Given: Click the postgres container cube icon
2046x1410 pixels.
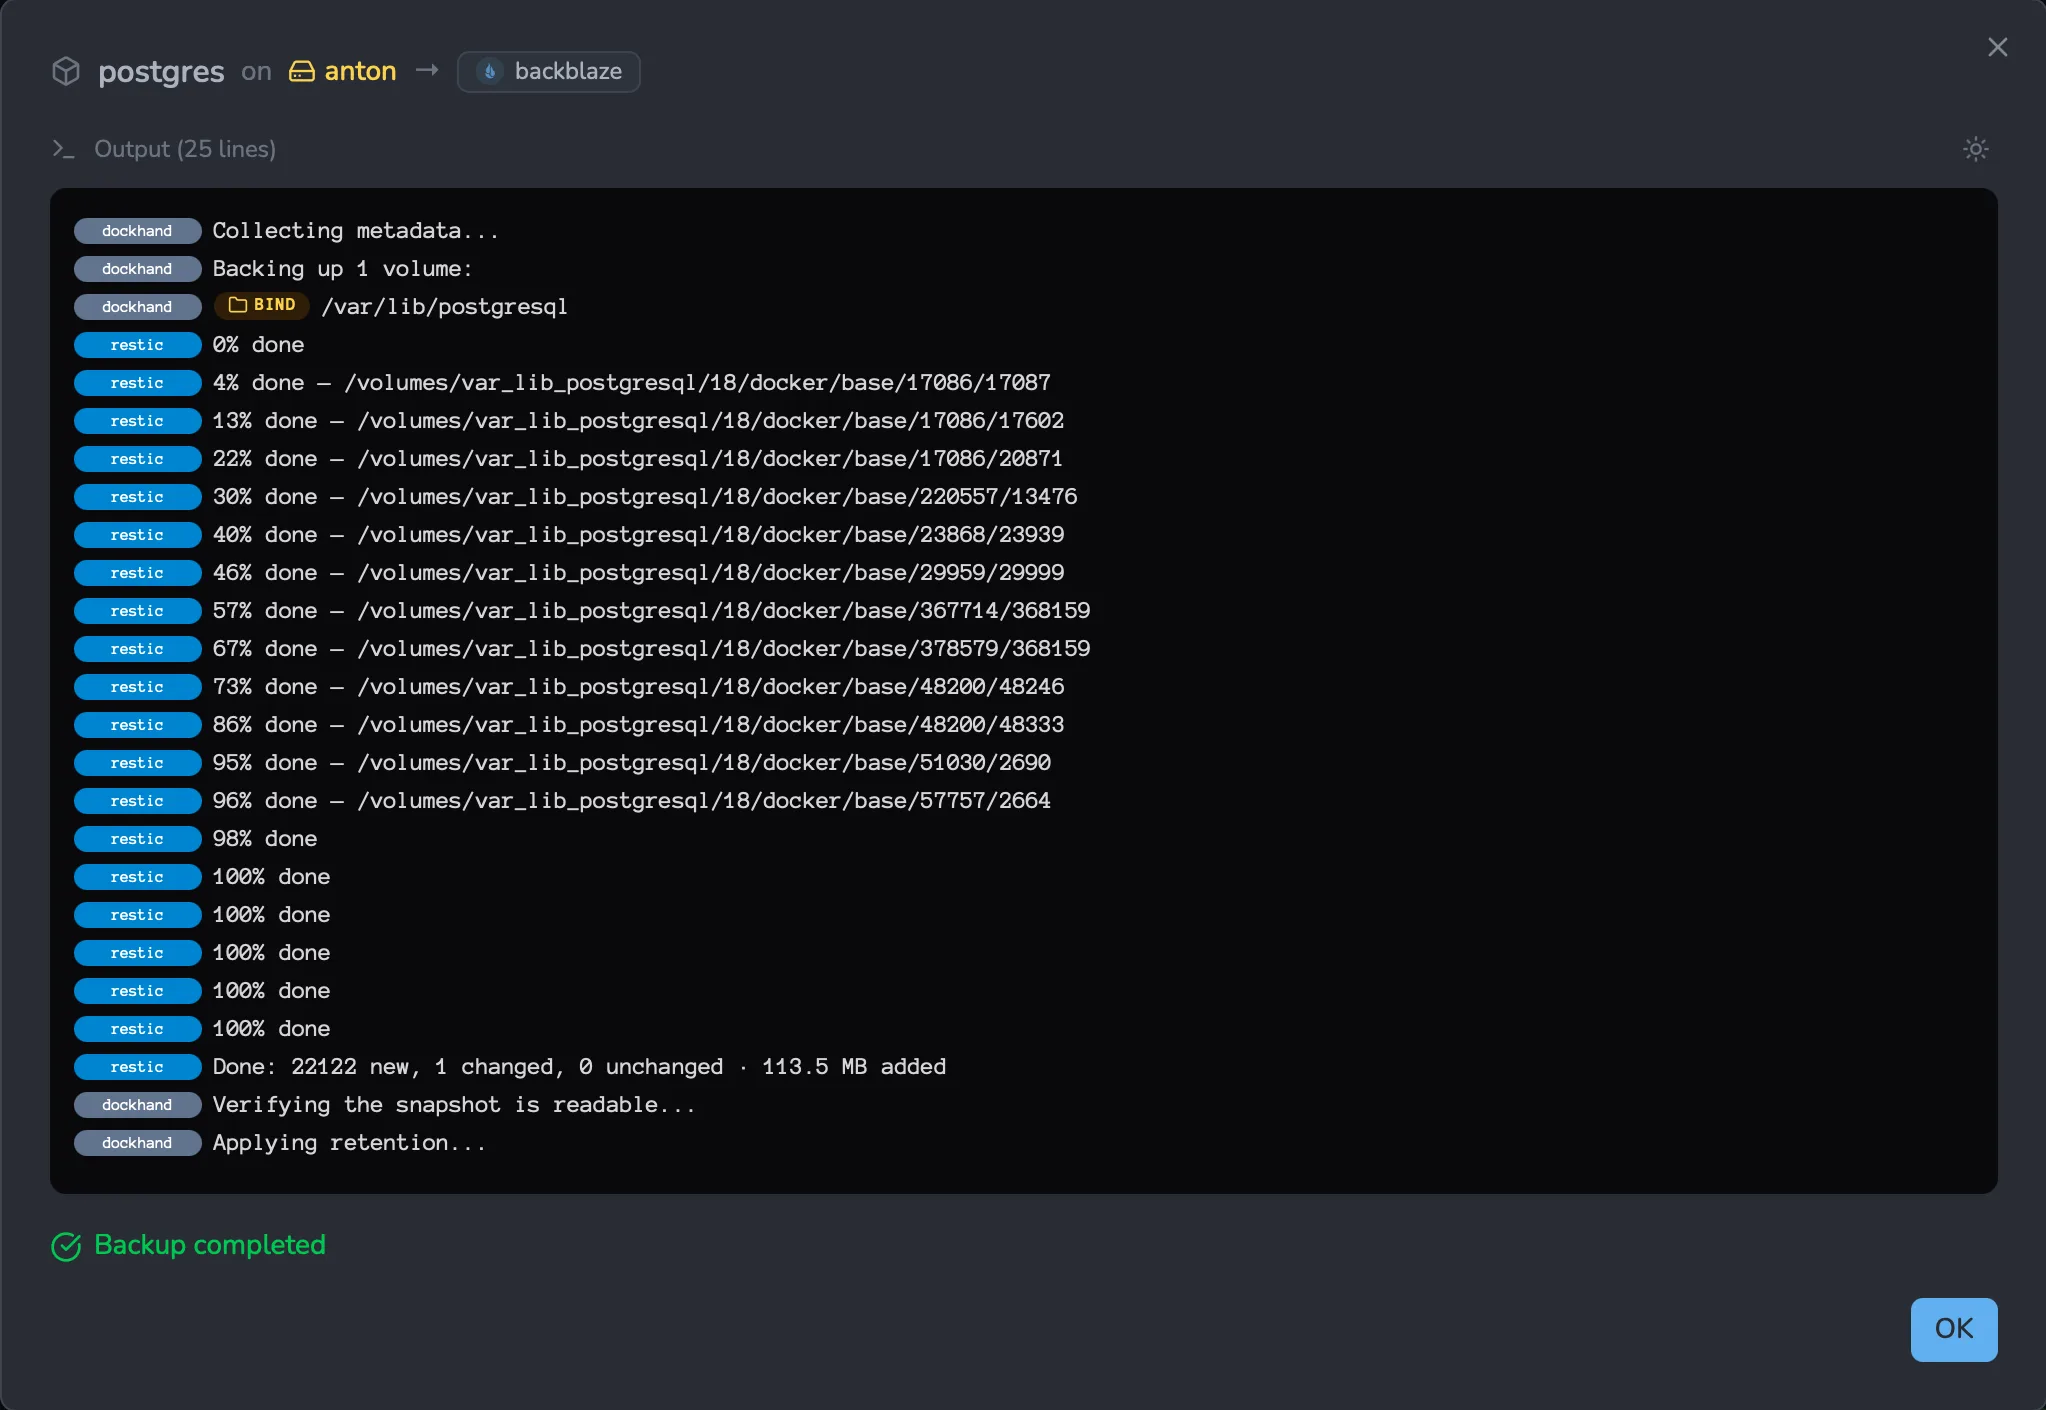Looking at the screenshot, I should pyautogui.click(x=66, y=72).
